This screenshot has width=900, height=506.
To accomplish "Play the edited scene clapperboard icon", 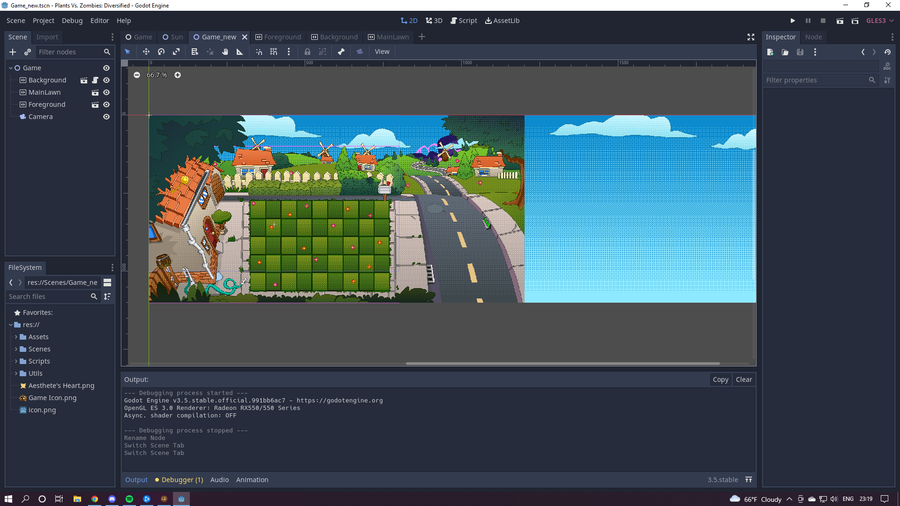I will 840,21.
